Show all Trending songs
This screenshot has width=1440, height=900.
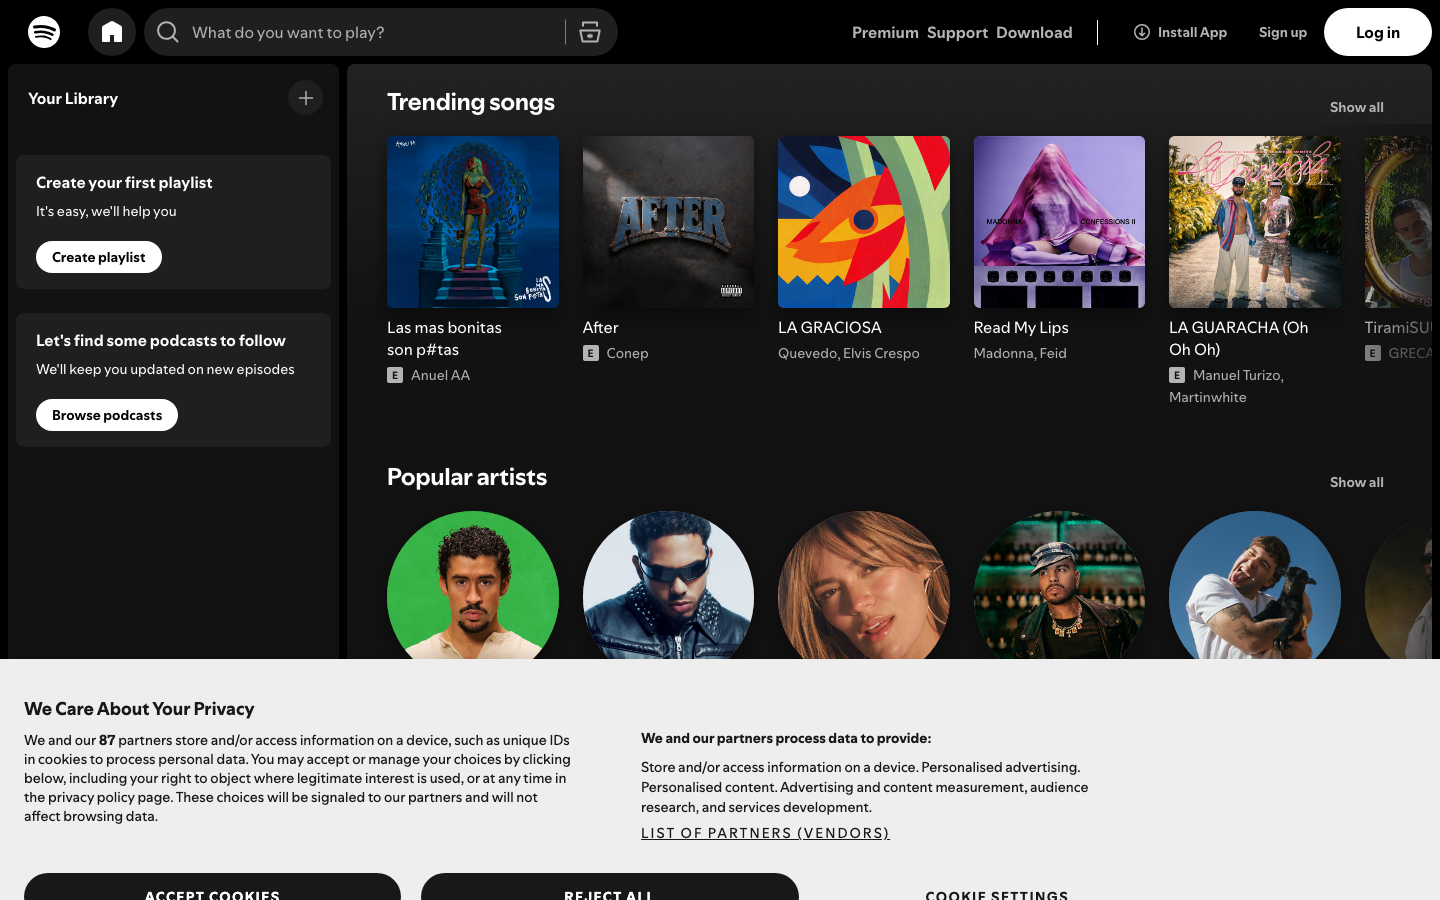point(1357,107)
